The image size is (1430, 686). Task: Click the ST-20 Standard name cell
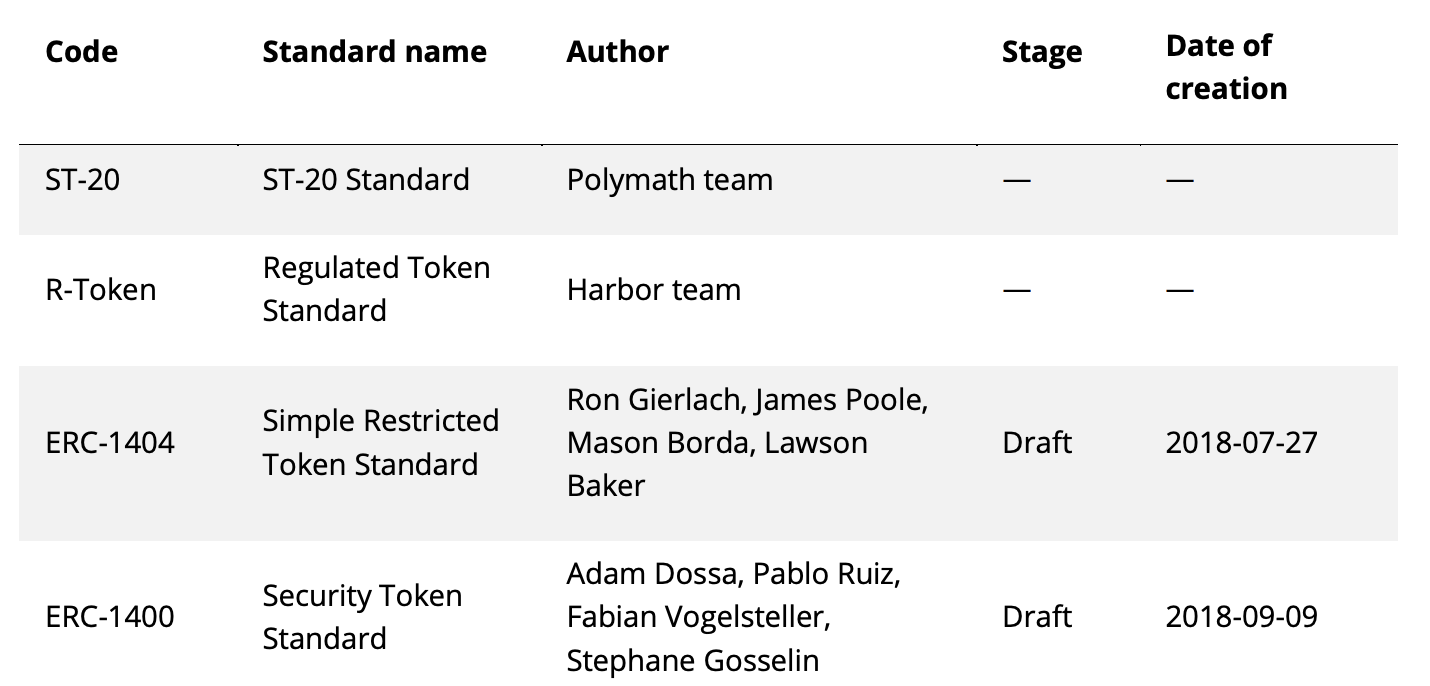[365, 180]
